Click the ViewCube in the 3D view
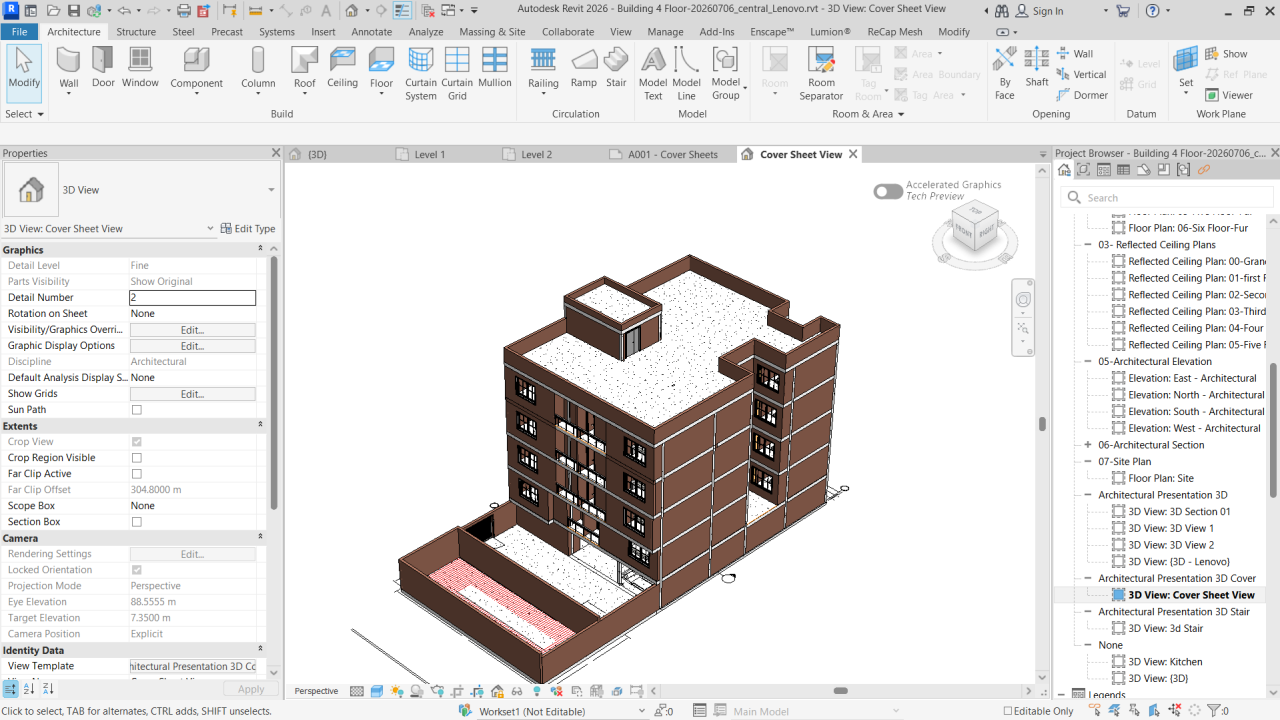The height and width of the screenshot is (720, 1280). tap(974, 226)
